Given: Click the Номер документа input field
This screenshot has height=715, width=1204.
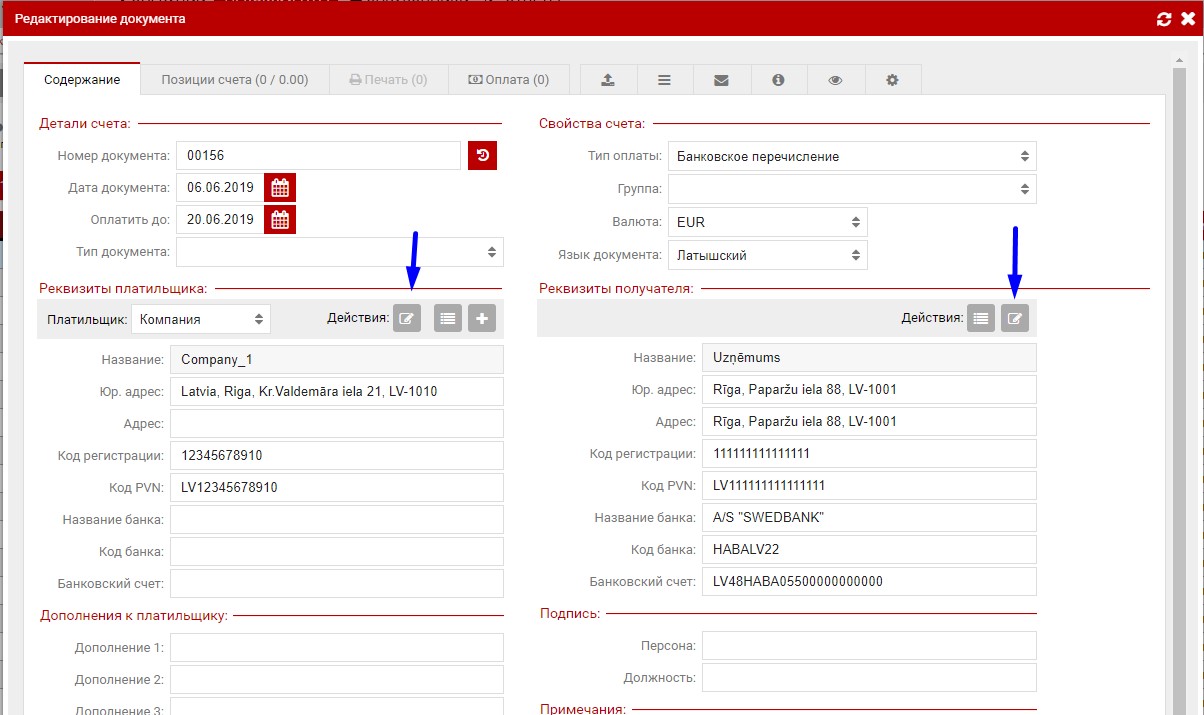Looking at the screenshot, I should [318, 156].
